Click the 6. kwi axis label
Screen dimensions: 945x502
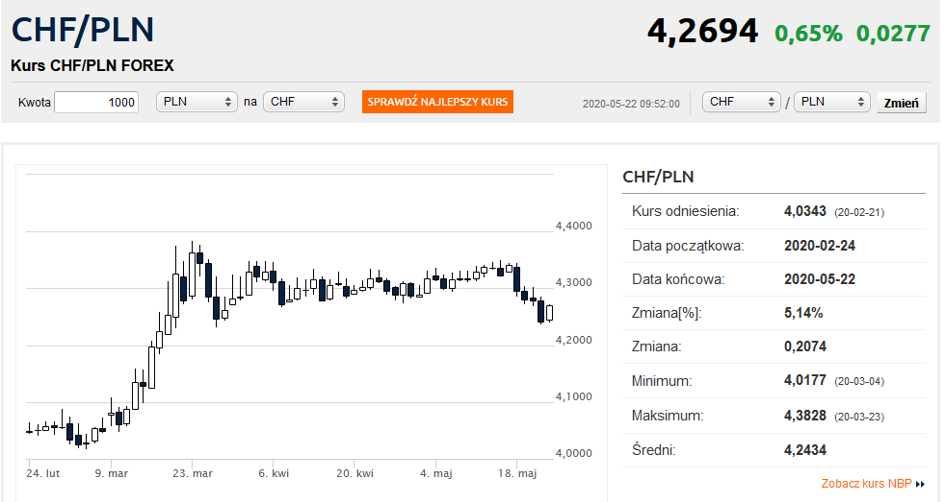274,474
